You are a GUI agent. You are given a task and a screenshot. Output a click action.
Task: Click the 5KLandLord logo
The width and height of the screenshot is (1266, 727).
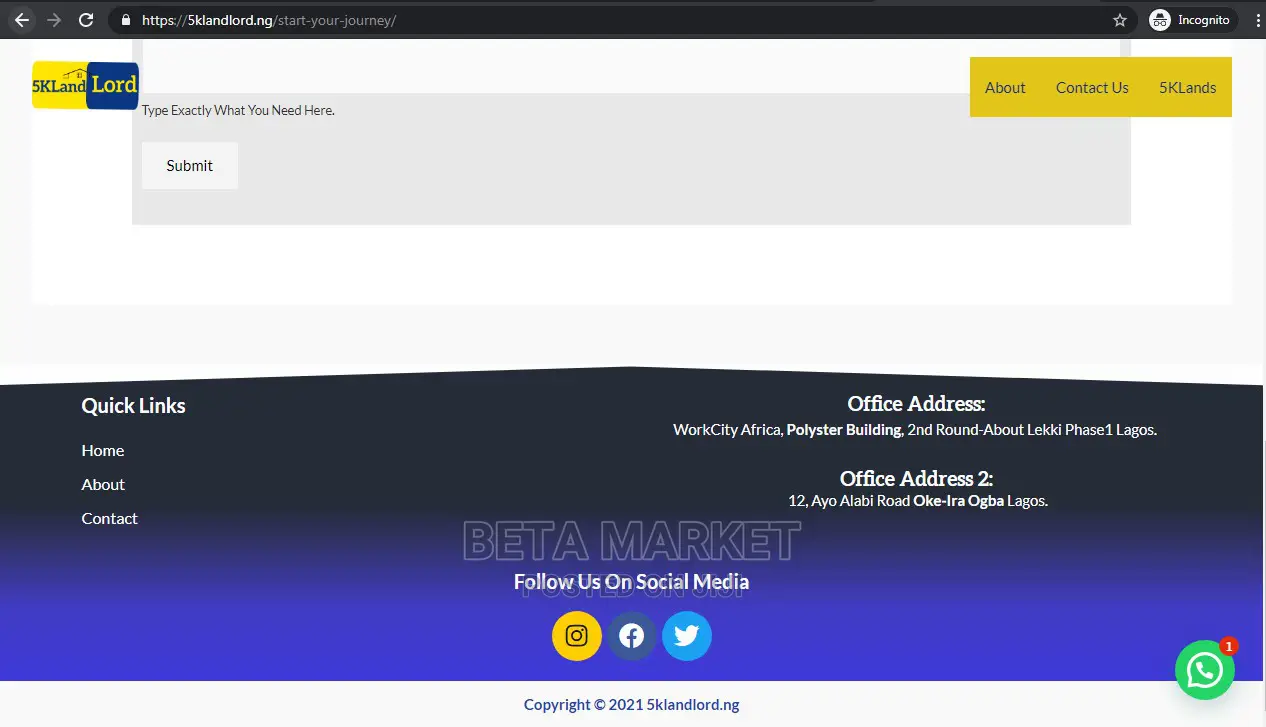(x=85, y=85)
